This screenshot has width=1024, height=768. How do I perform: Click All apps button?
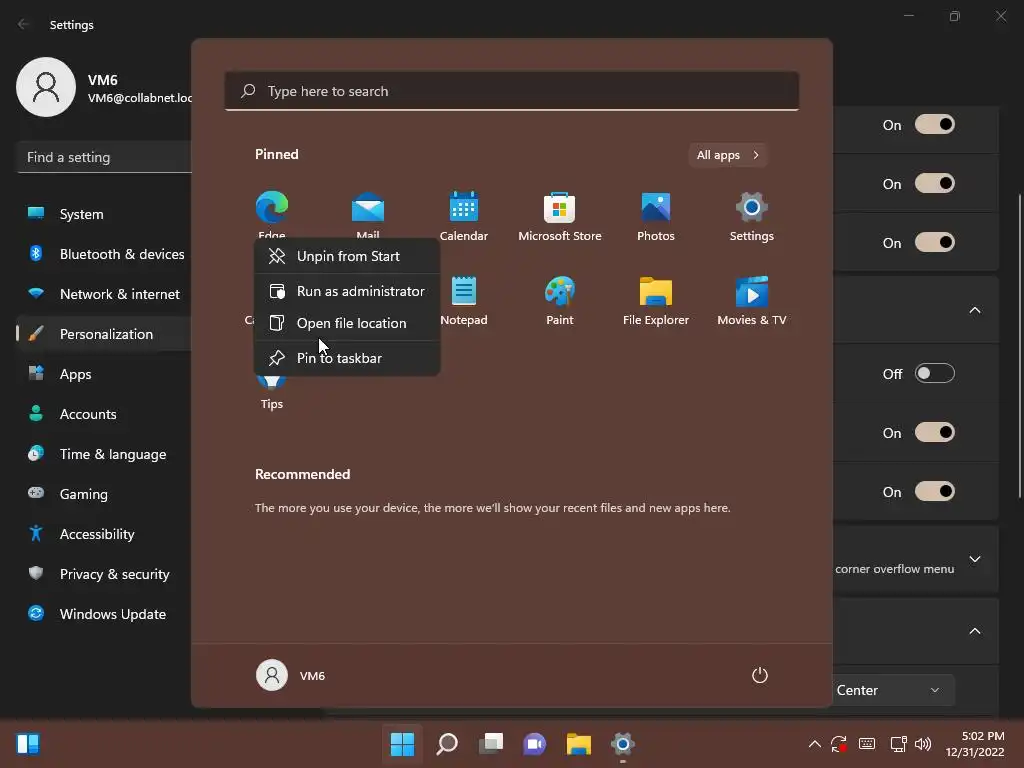(728, 155)
